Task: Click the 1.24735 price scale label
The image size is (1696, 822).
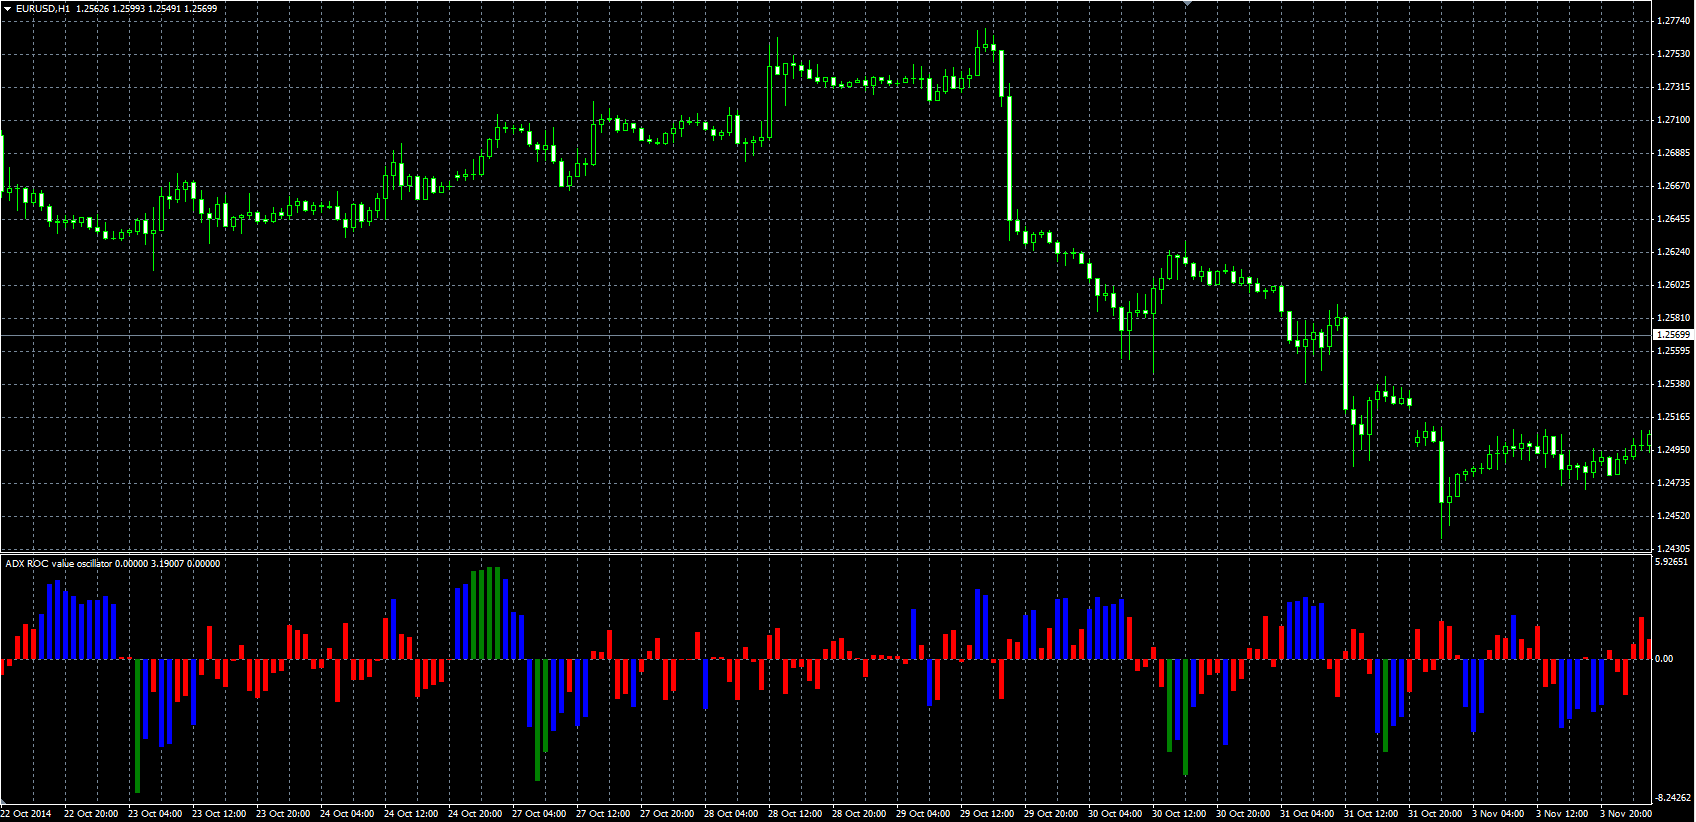Action: 1674,483
